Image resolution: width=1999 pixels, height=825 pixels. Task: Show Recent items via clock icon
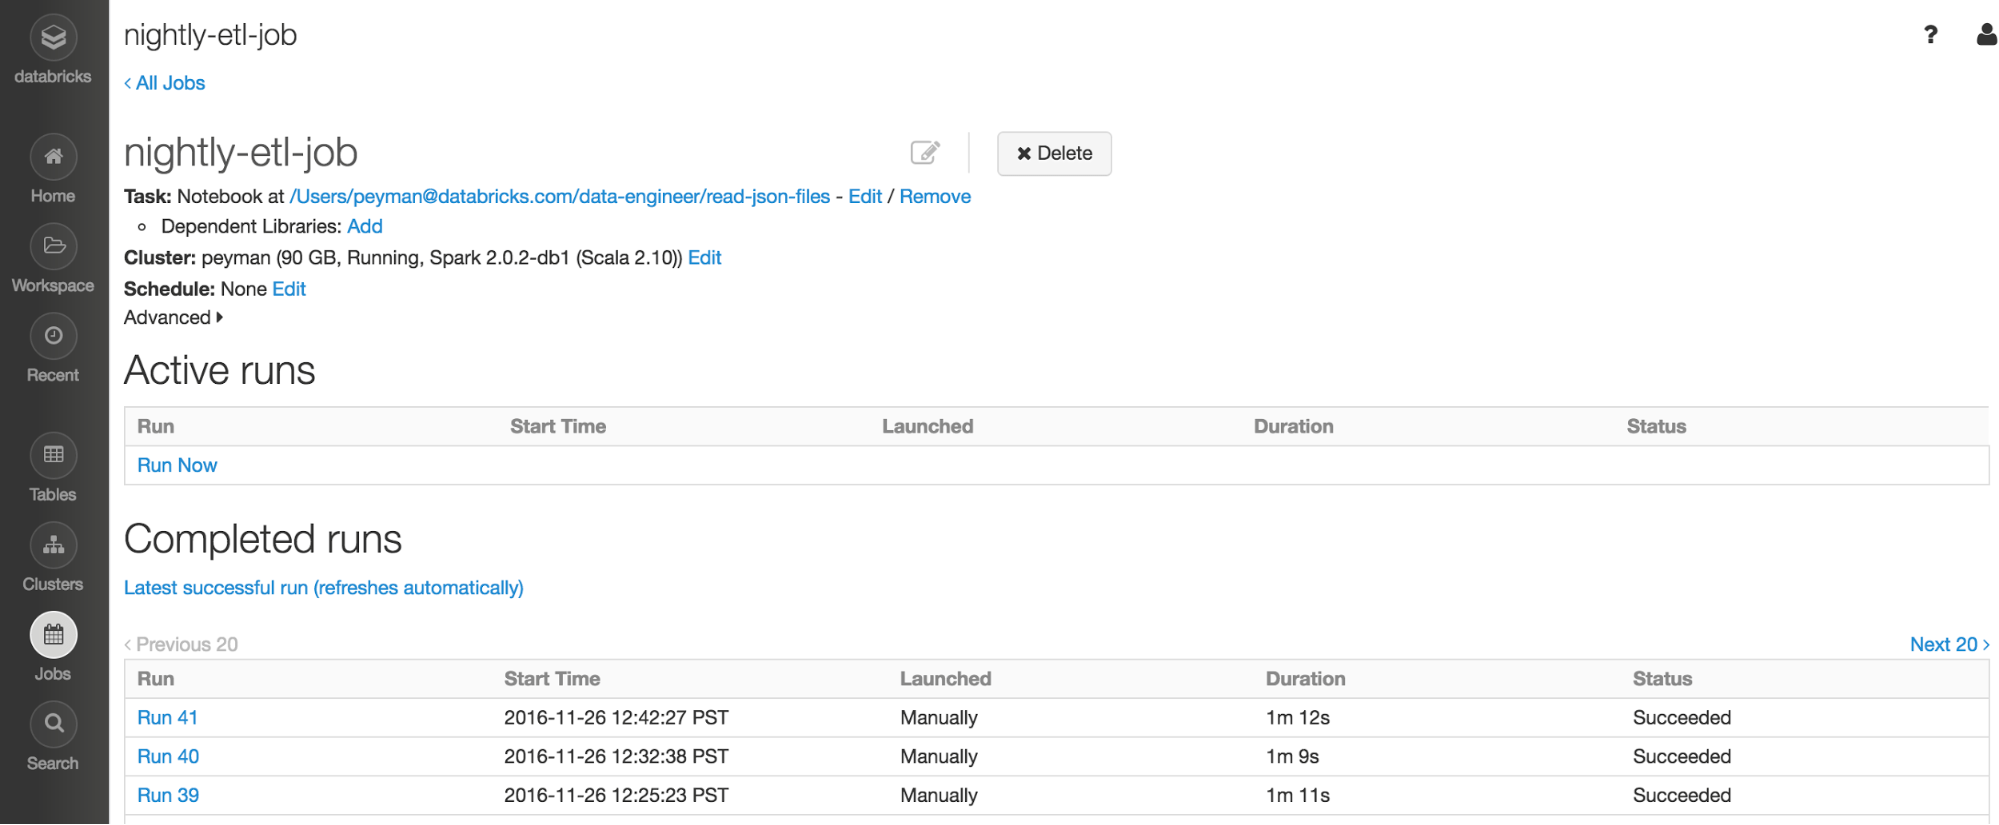[53, 336]
